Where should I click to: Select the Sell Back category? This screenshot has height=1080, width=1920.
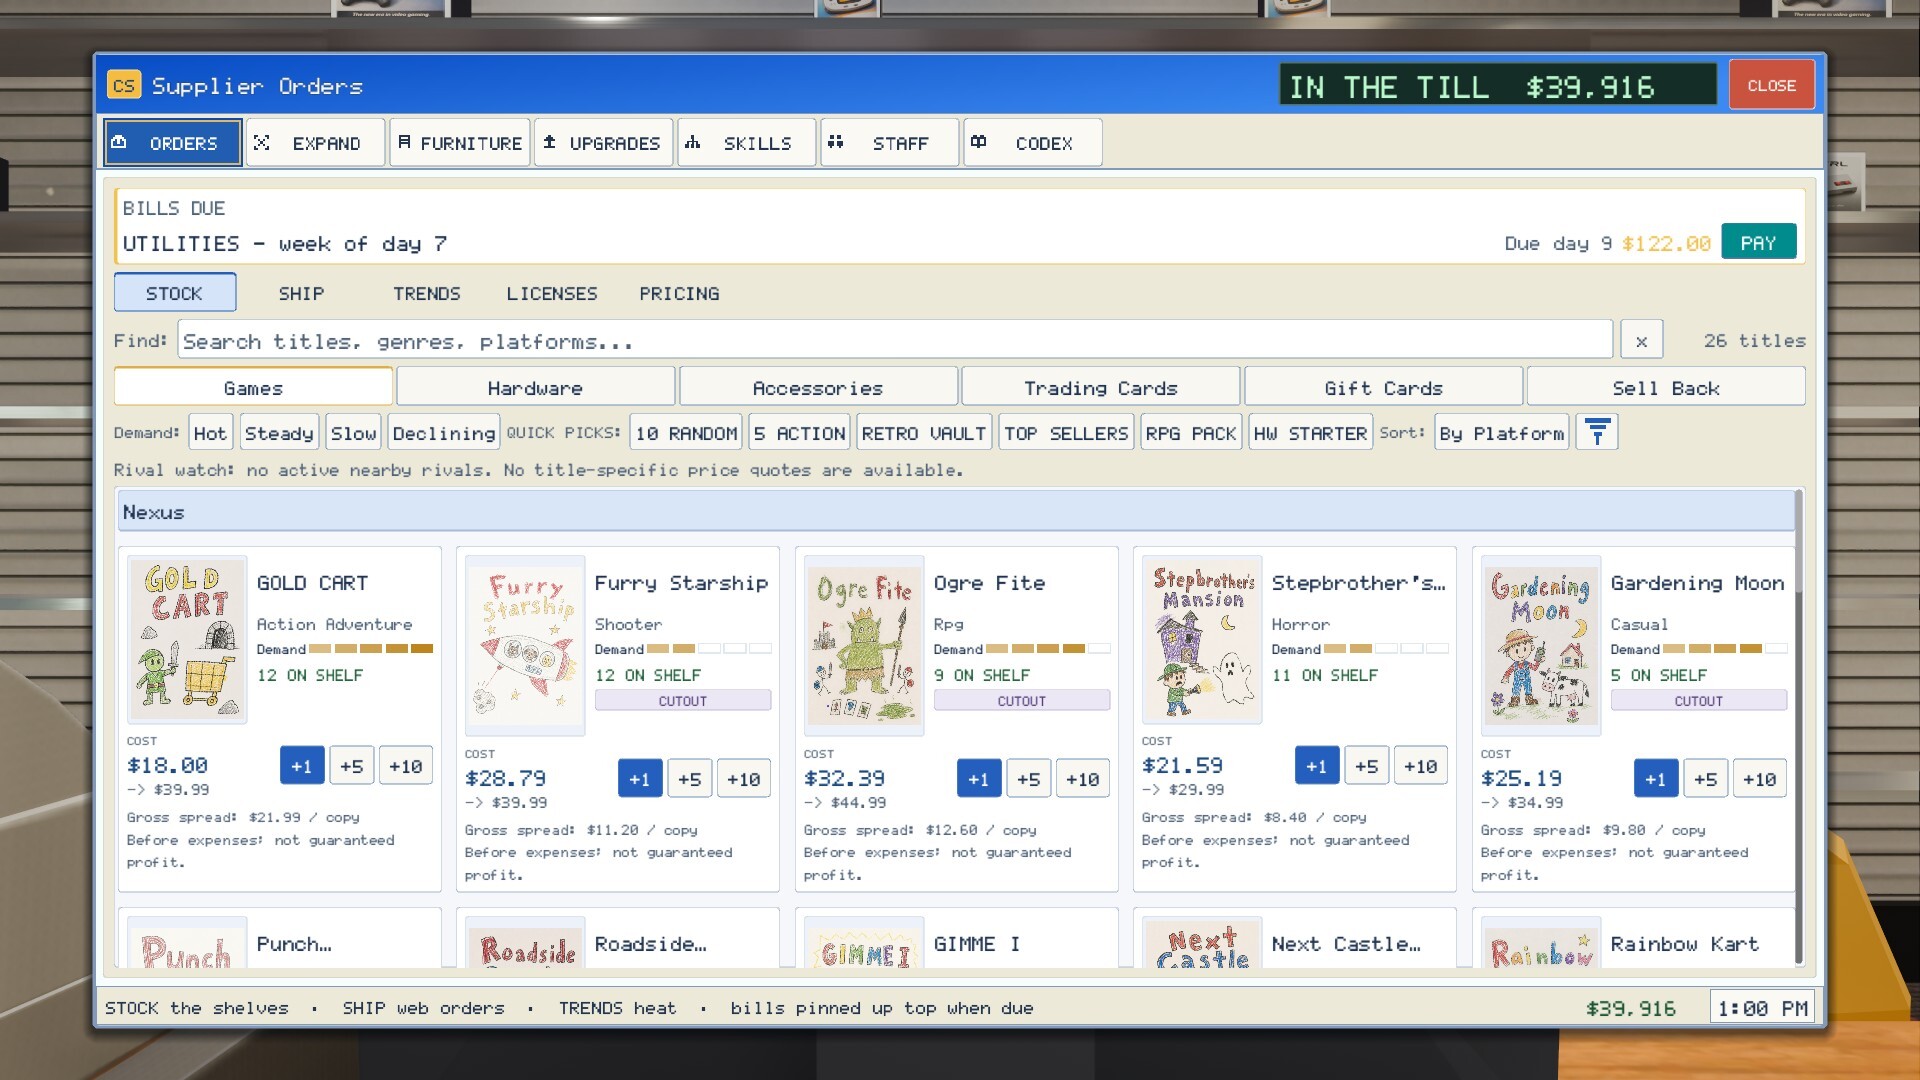pyautogui.click(x=1666, y=388)
